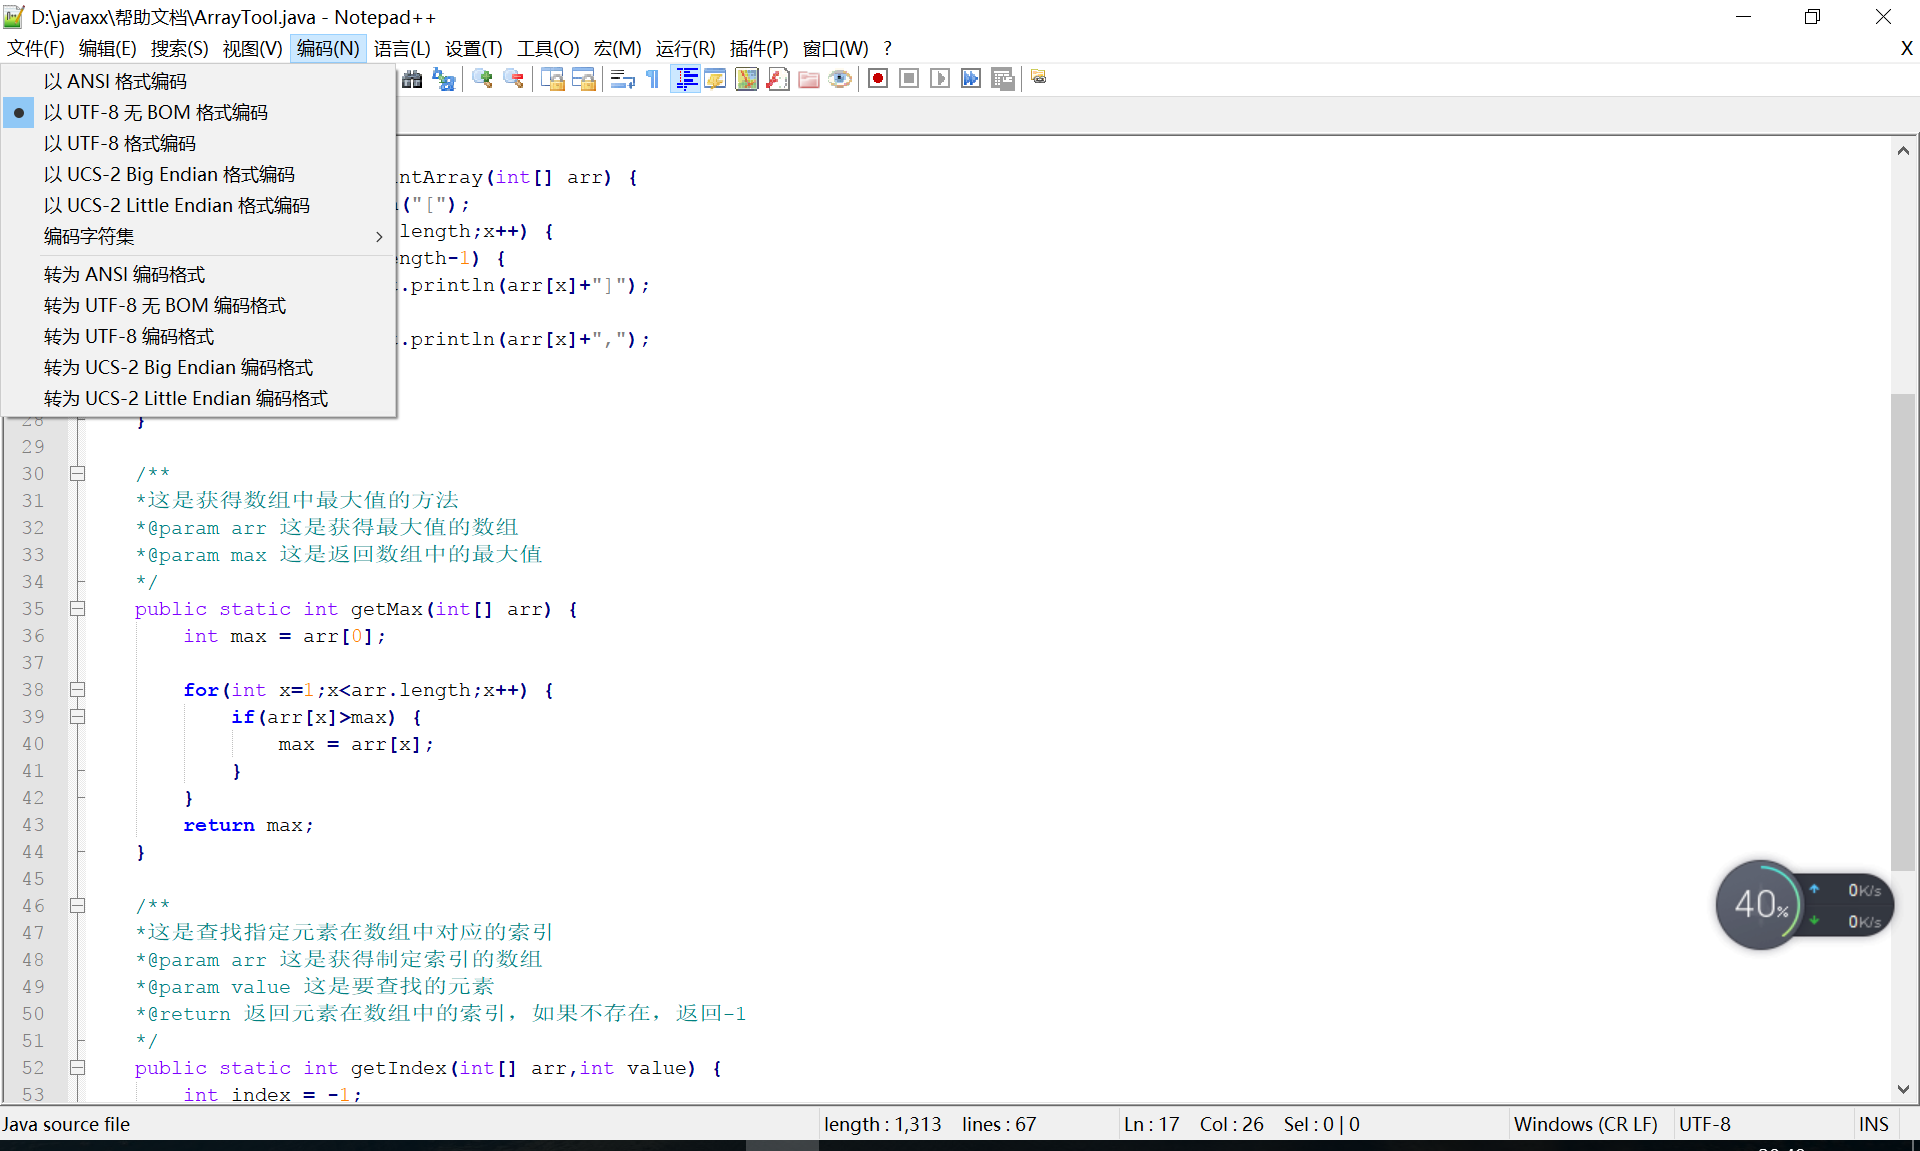Click Notepad++ application icon in title bar
Image resolution: width=1920 pixels, height=1151 pixels.
click(x=14, y=17)
